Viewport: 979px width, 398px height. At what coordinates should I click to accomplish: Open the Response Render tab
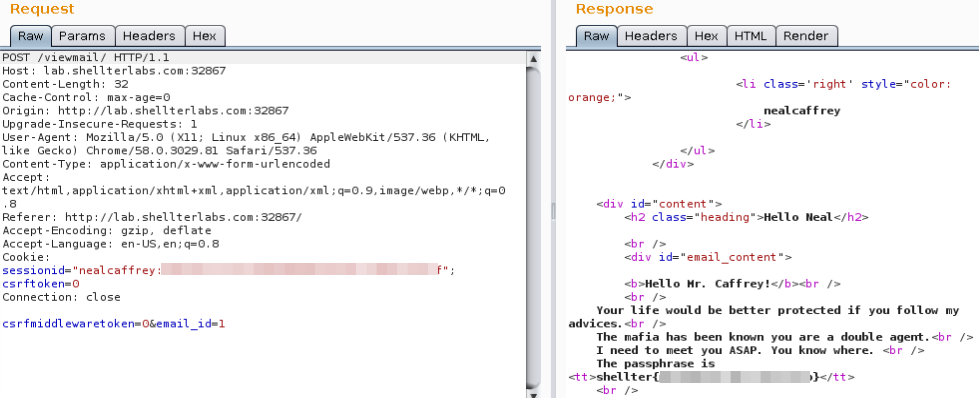806,36
